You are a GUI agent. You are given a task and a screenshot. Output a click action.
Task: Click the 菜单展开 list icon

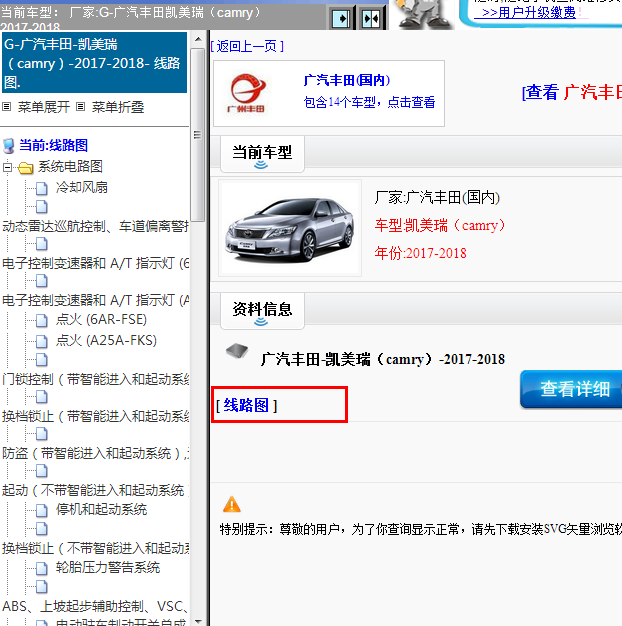(x=7, y=107)
